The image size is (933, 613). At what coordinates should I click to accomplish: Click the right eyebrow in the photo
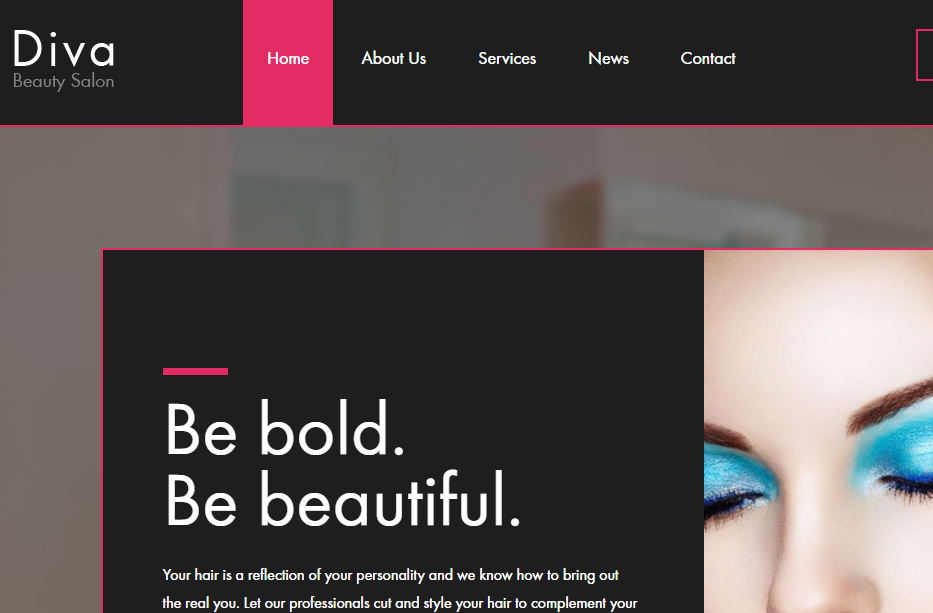click(x=891, y=405)
